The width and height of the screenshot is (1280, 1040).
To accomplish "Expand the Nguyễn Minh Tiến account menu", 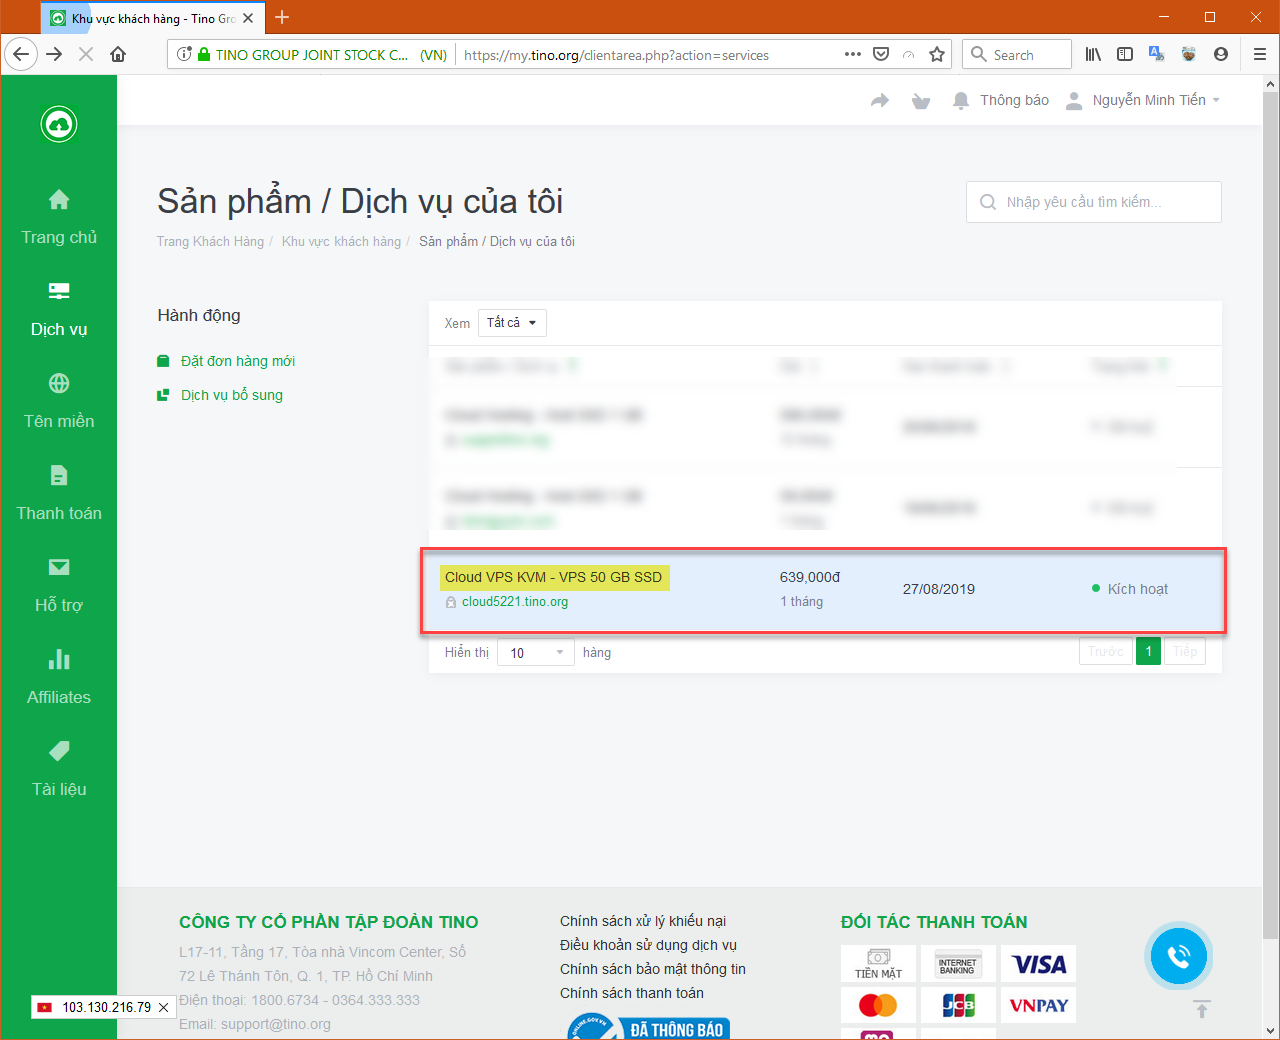I will pos(1143,100).
